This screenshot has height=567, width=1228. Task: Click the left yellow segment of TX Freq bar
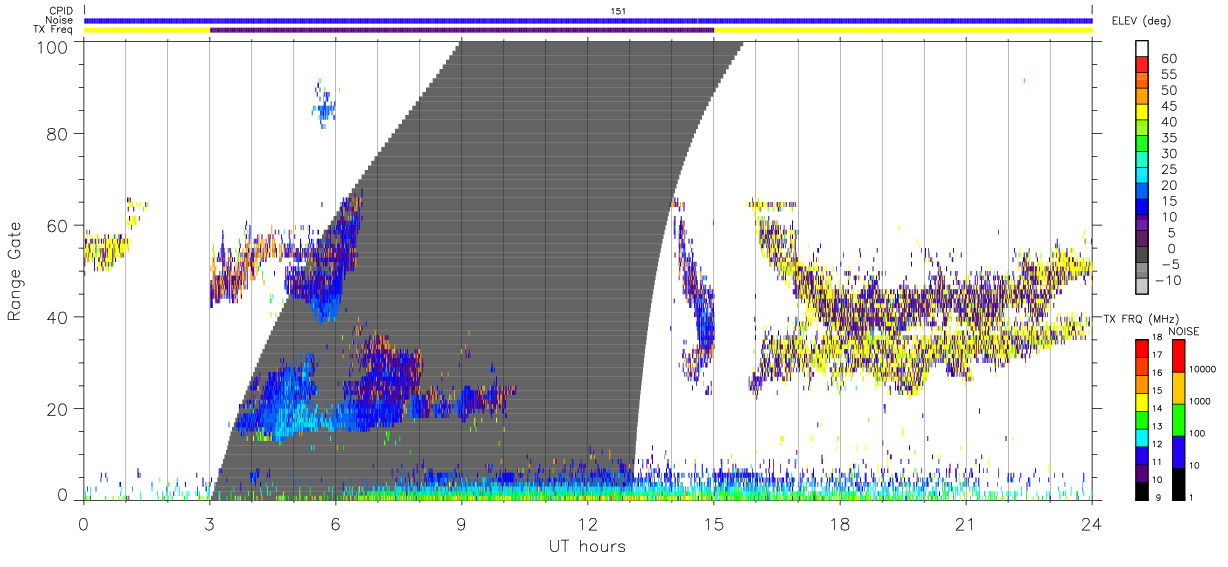point(147,30)
